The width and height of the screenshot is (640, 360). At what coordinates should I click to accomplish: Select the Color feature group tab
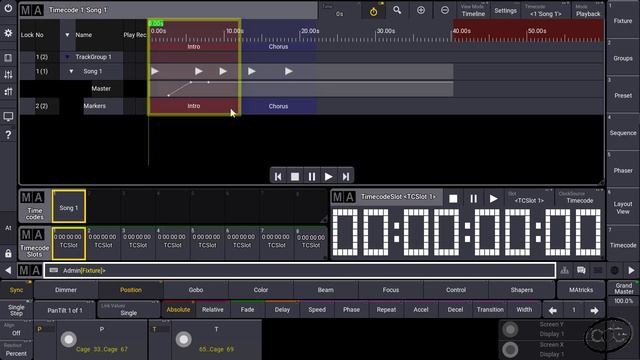tap(261, 290)
